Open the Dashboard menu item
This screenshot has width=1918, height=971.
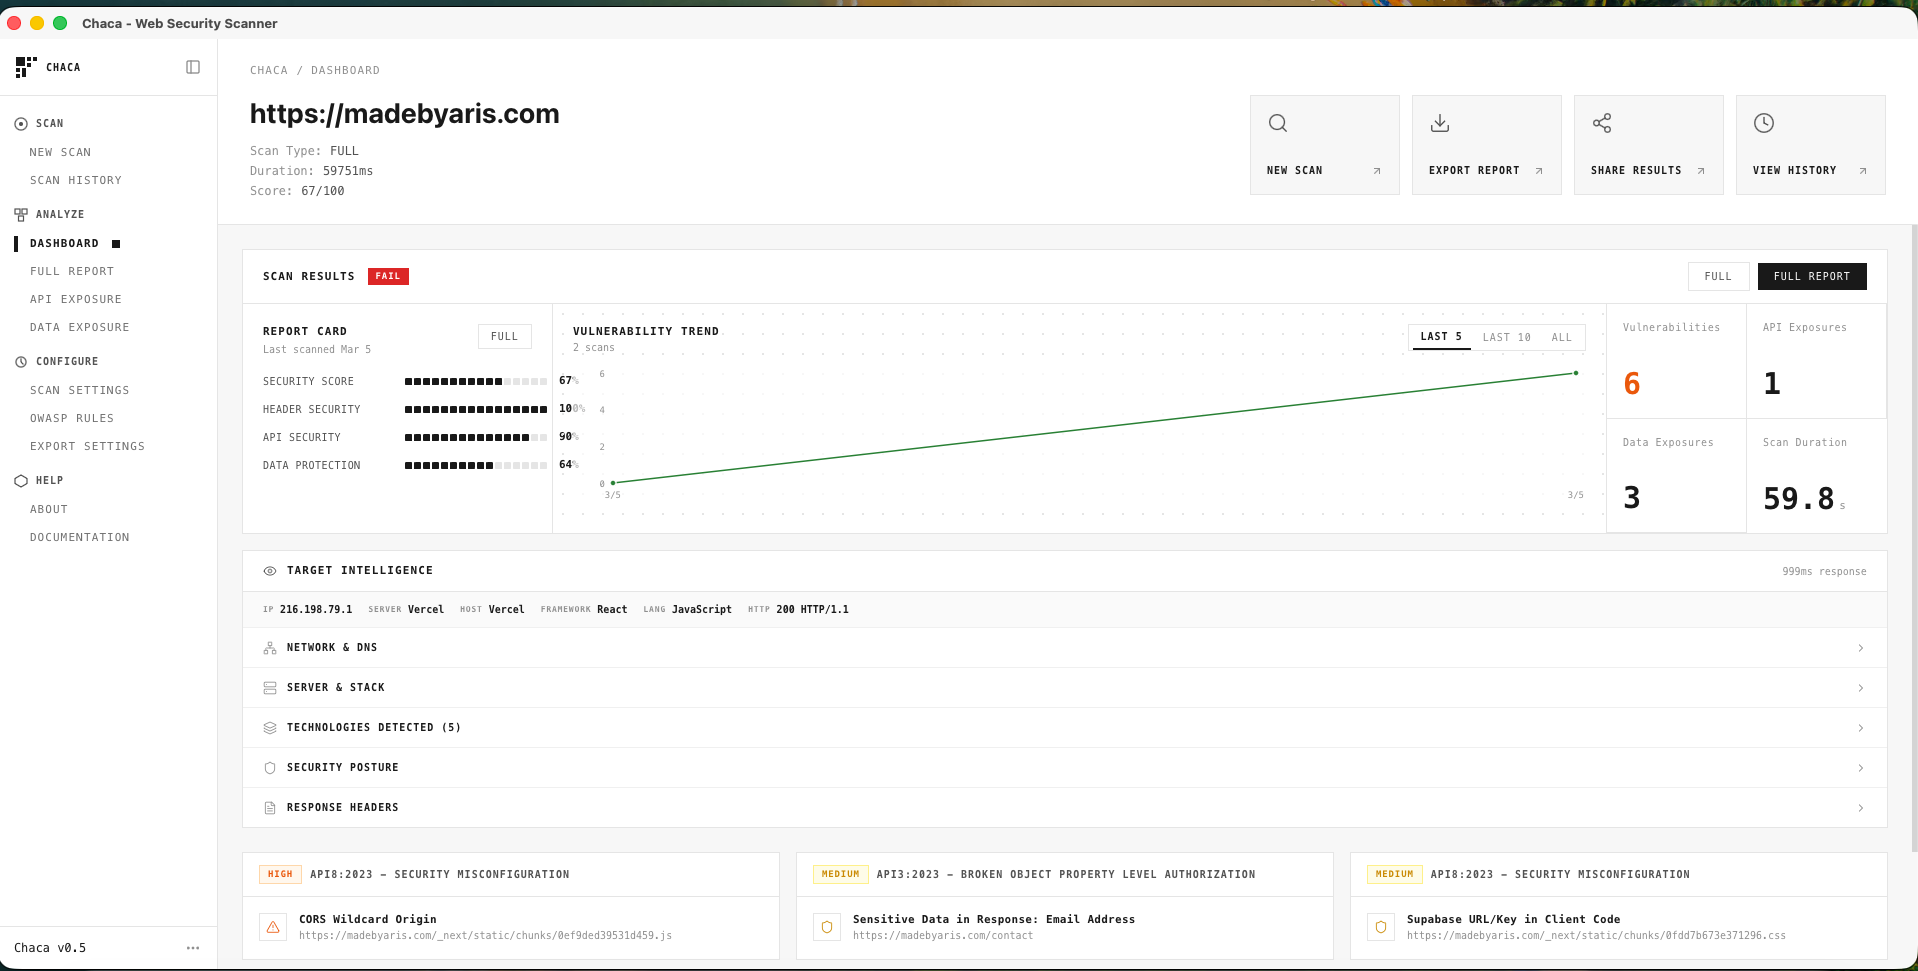64,243
